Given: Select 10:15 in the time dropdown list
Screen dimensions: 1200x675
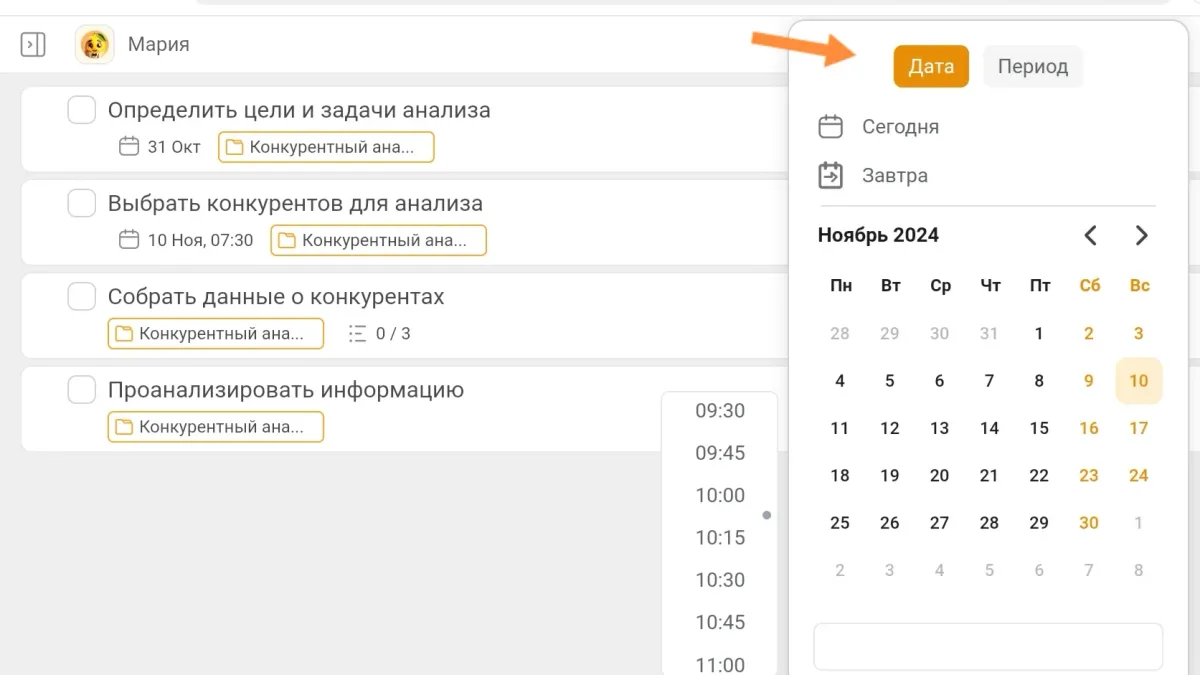Looking at the screenshot, I should point(720,538).
